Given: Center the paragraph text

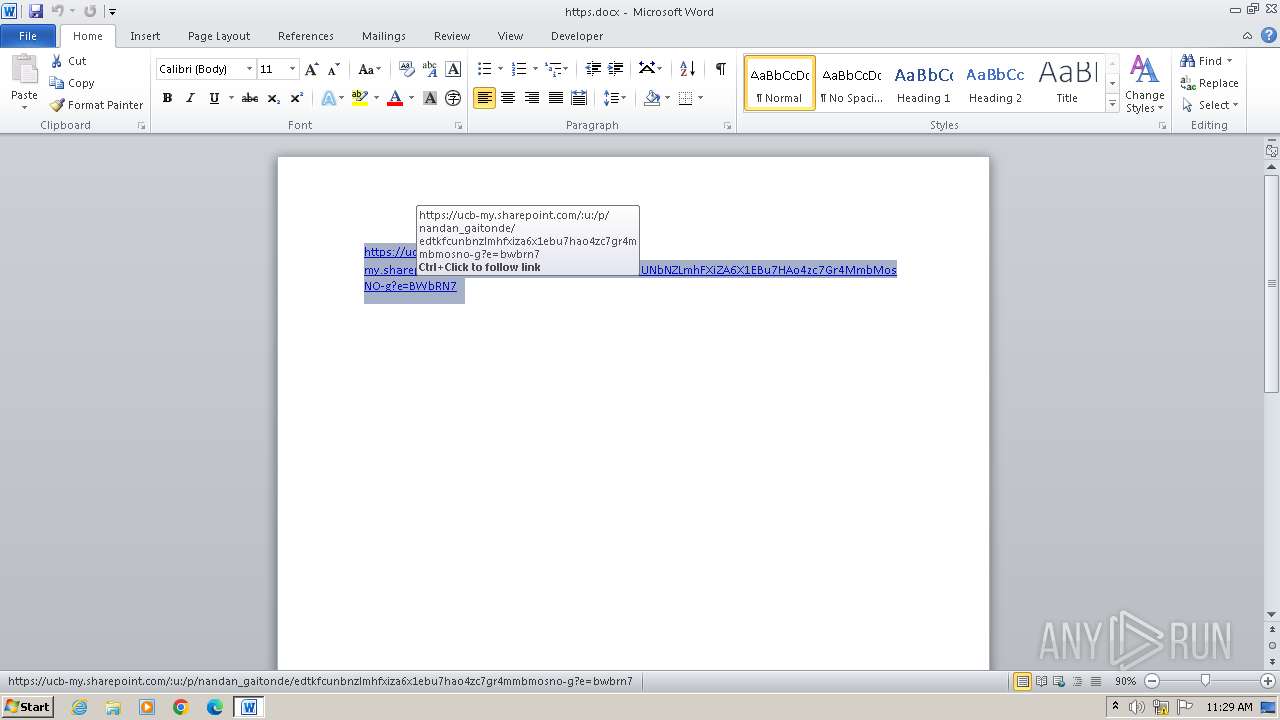Looking at the screenshot, I should coord(508,98).
